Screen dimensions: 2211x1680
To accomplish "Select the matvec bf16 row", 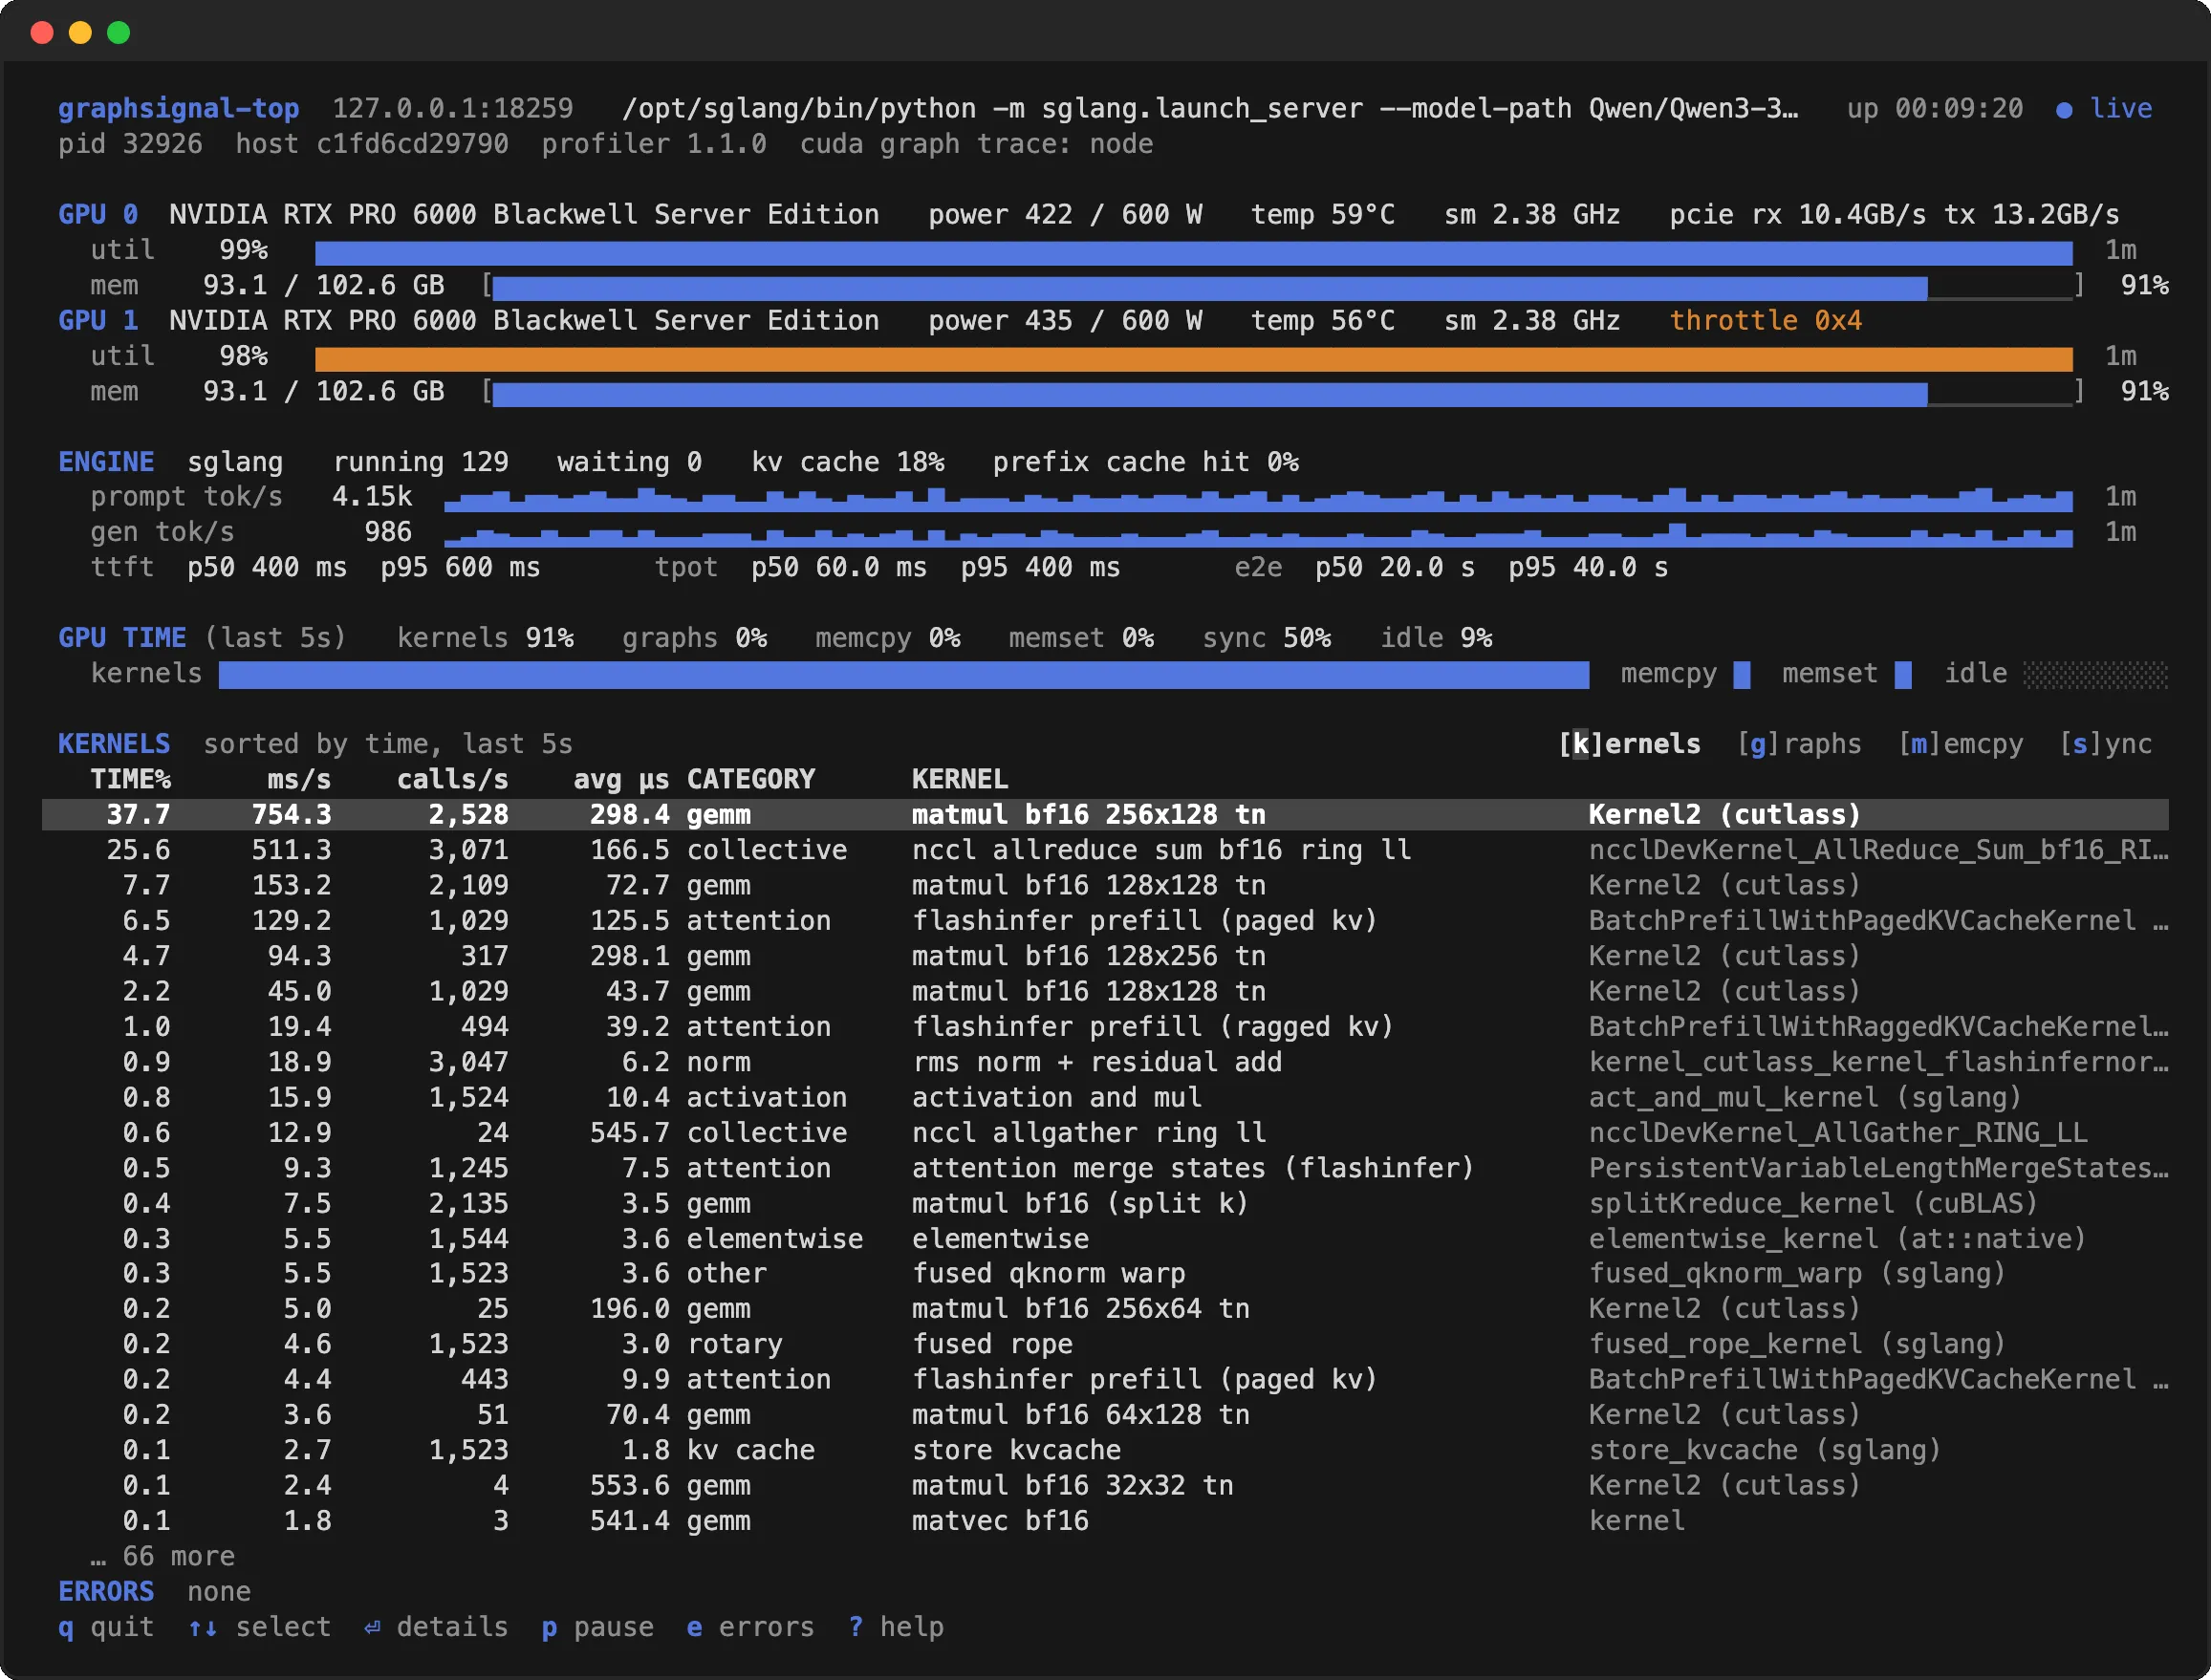I will pos(1105,1521).
